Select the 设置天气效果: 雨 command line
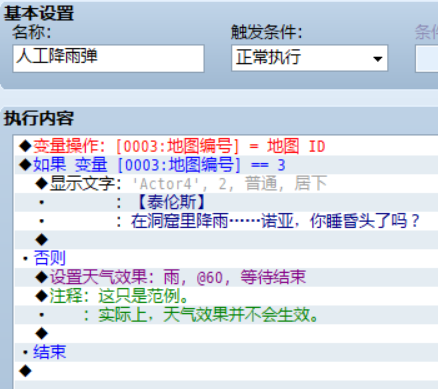Image resolution: width=438 pixels, height=389 pixels. click(227, 277)
